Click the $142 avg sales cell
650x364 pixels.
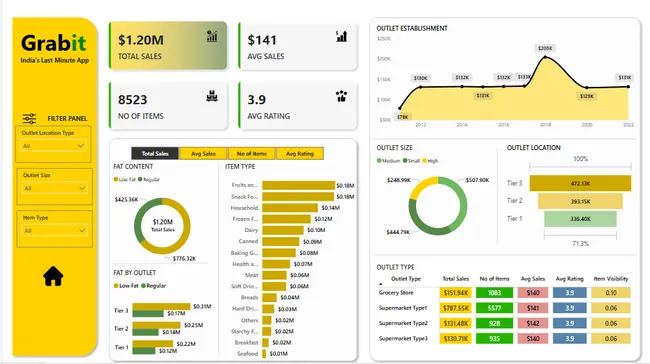pyautogui.click(x=533, y=323)
